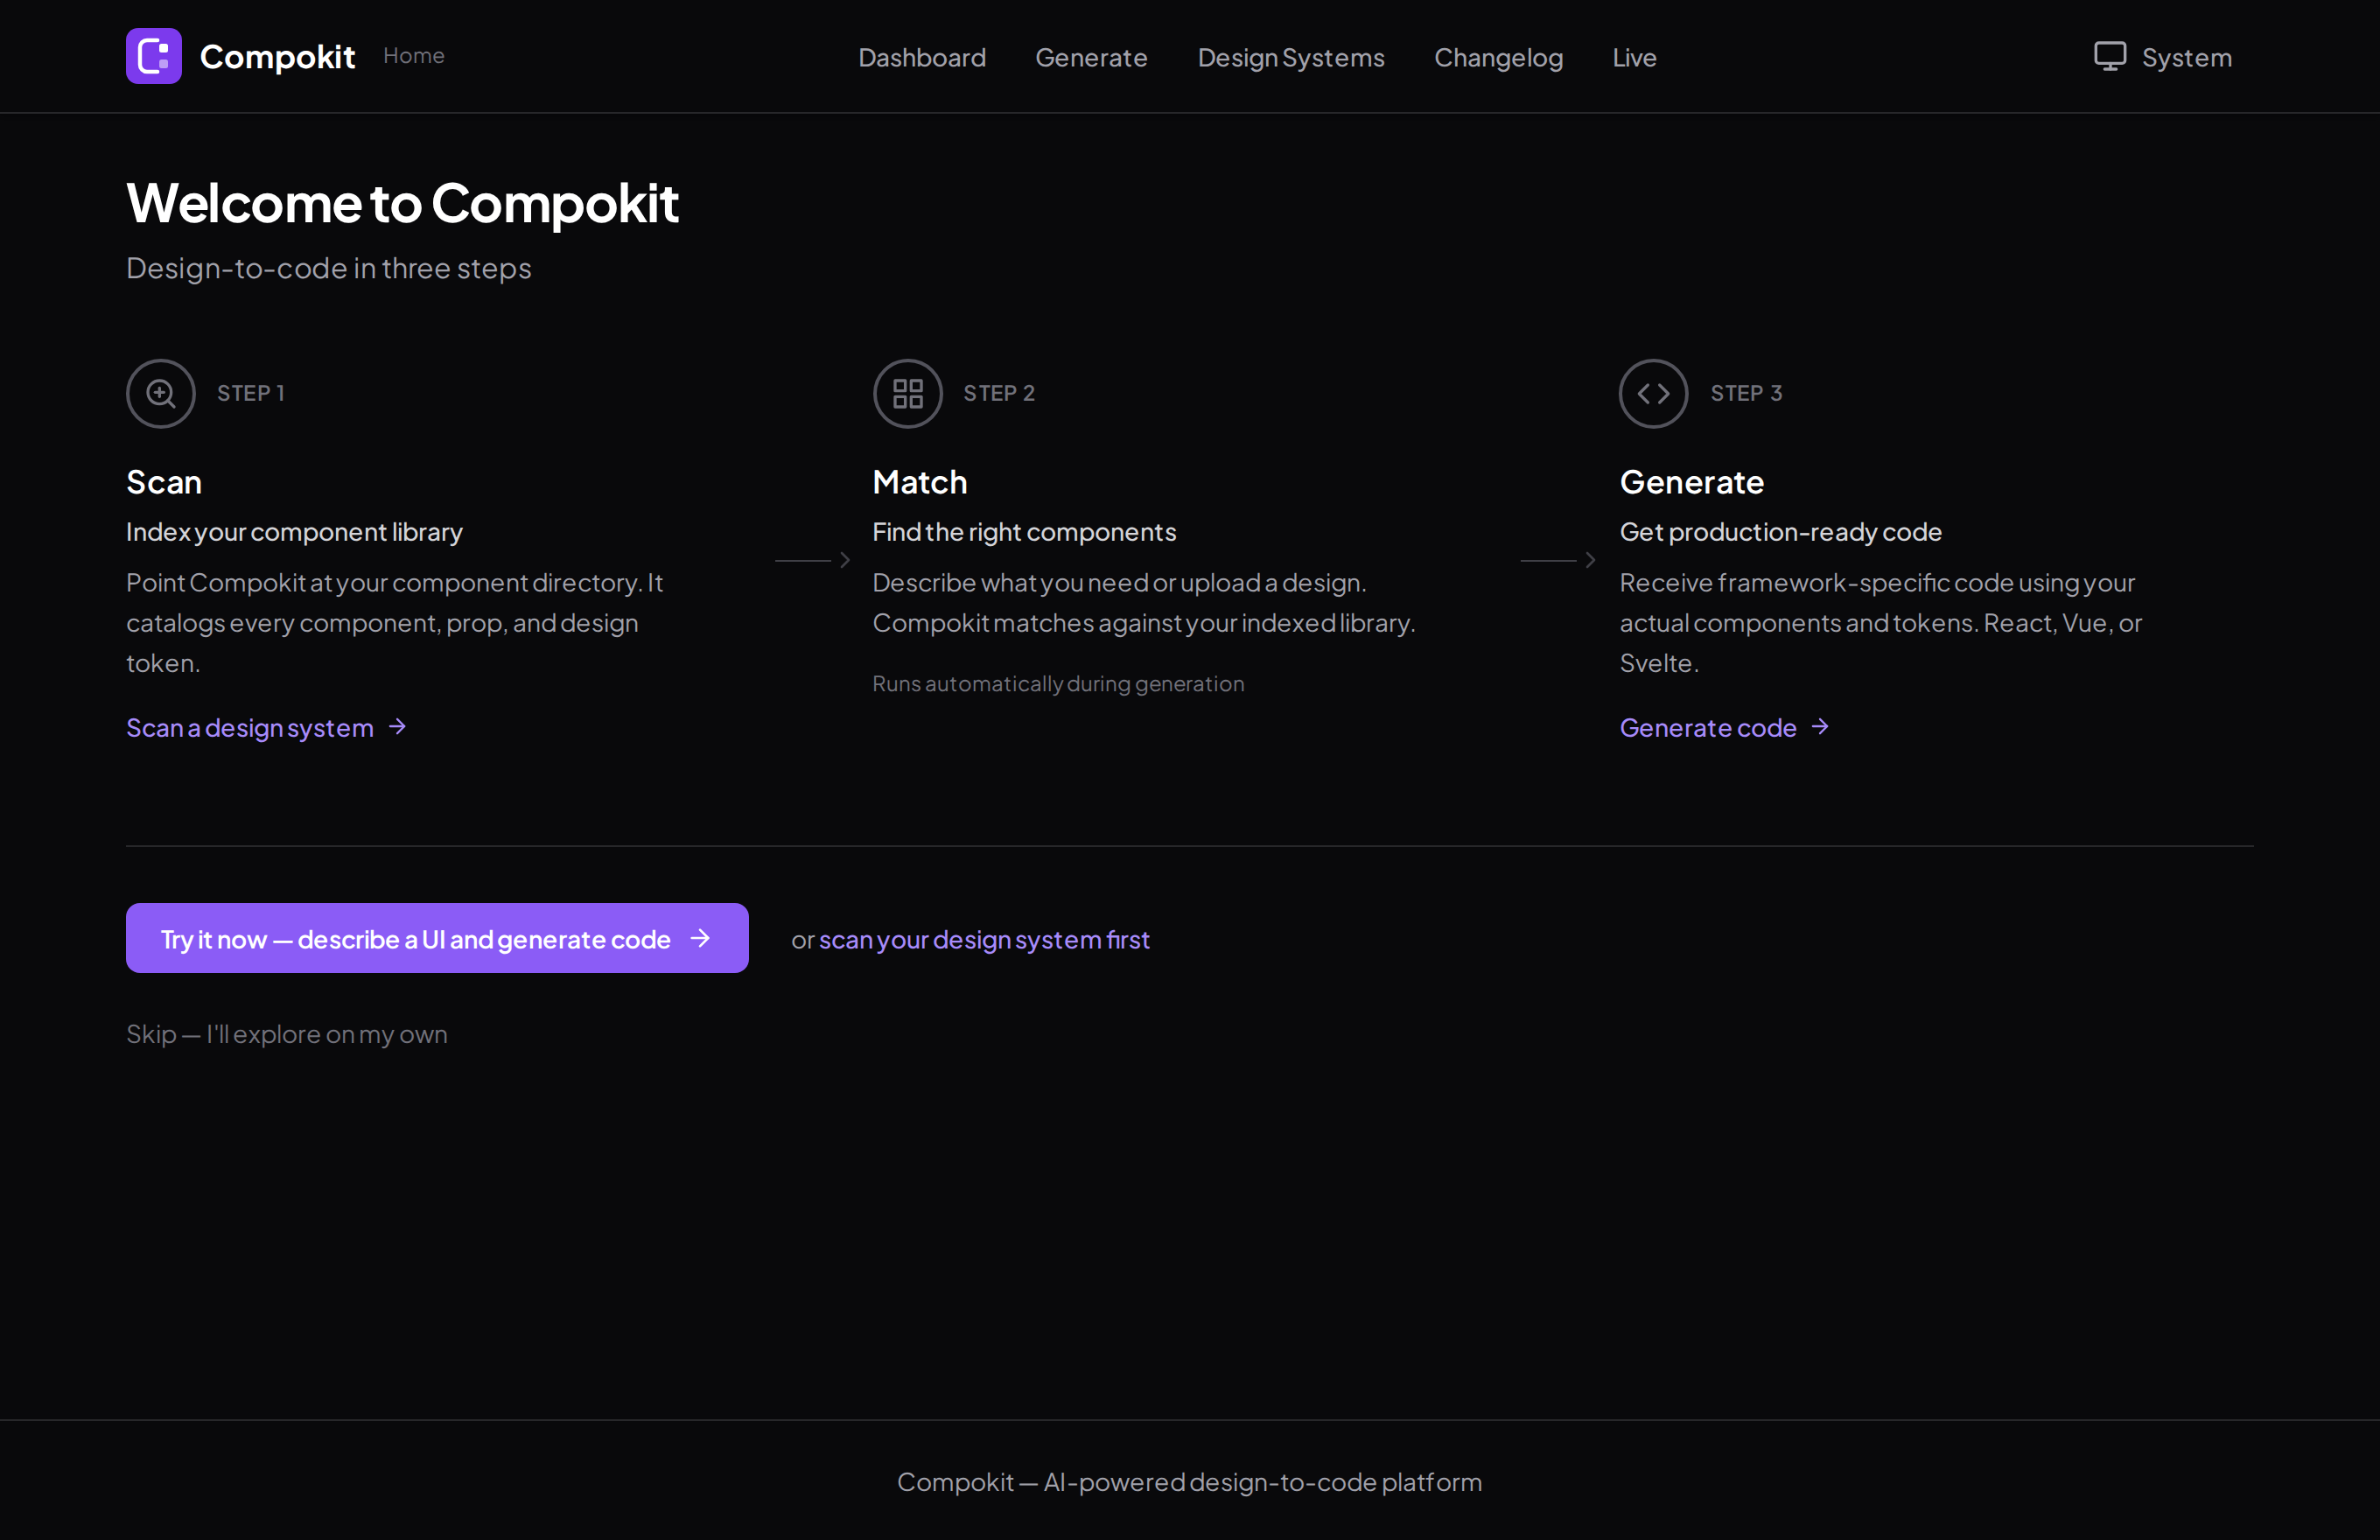The height and width of the screenshot is (1540, 2380).
Task: Click the Design-to-code in three steps subtitle
Action: pyautogui.click(x=328, y=268)
